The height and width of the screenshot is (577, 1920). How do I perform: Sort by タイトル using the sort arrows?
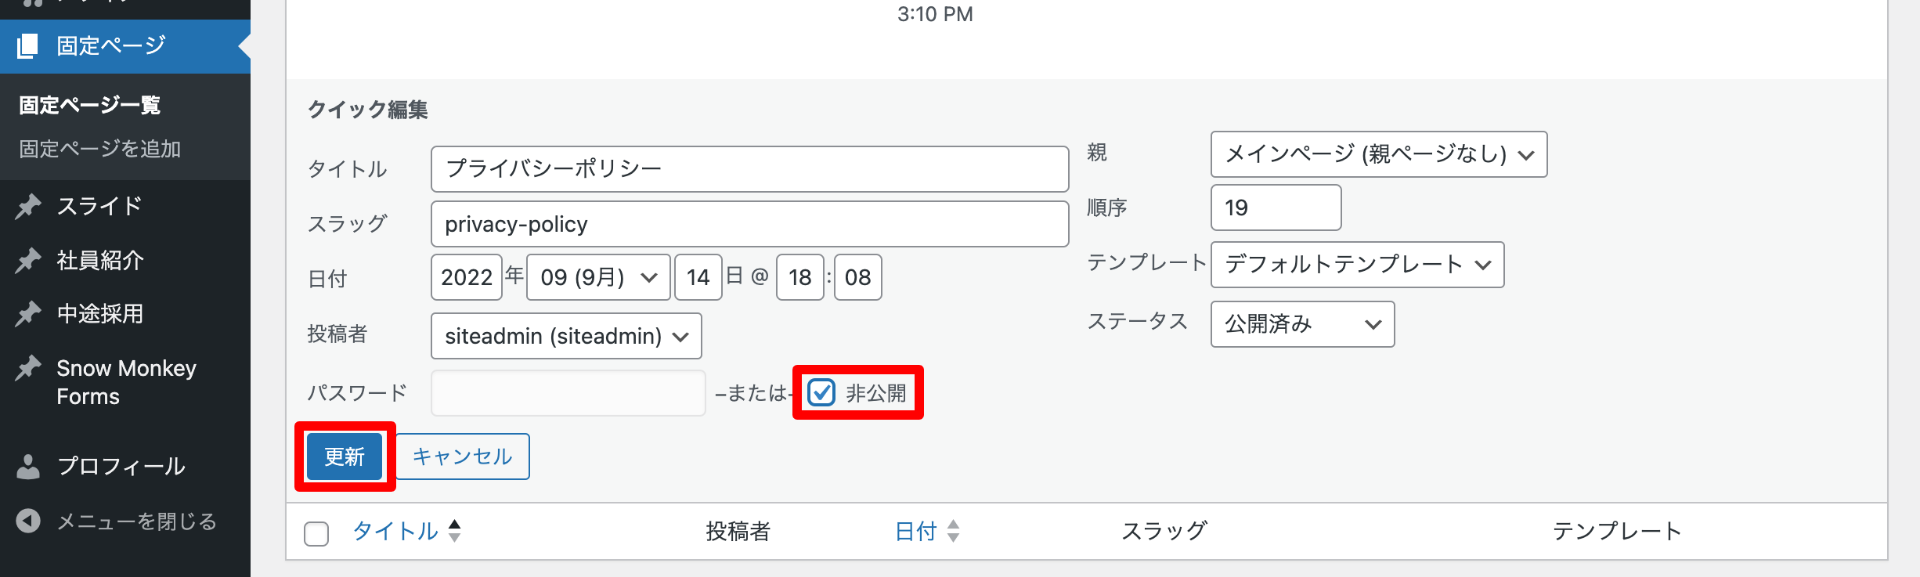click(455, 531)
